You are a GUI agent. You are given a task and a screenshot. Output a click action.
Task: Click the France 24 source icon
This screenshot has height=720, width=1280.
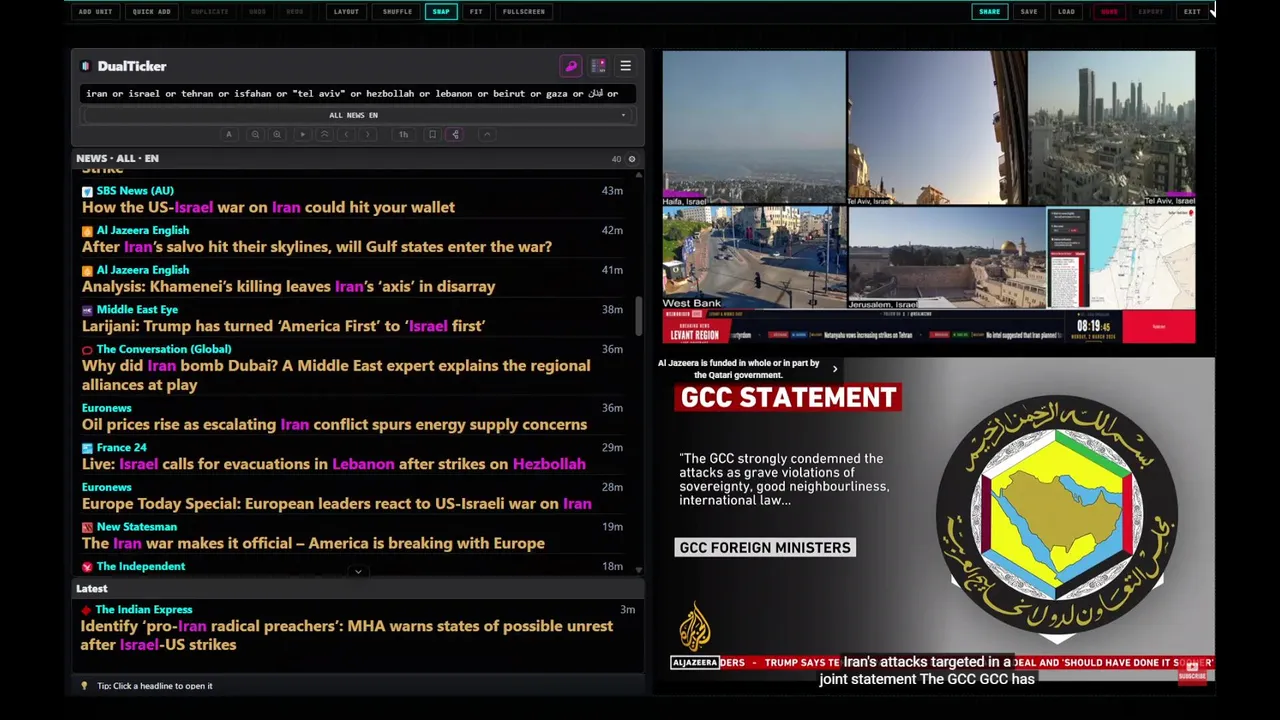87,448
